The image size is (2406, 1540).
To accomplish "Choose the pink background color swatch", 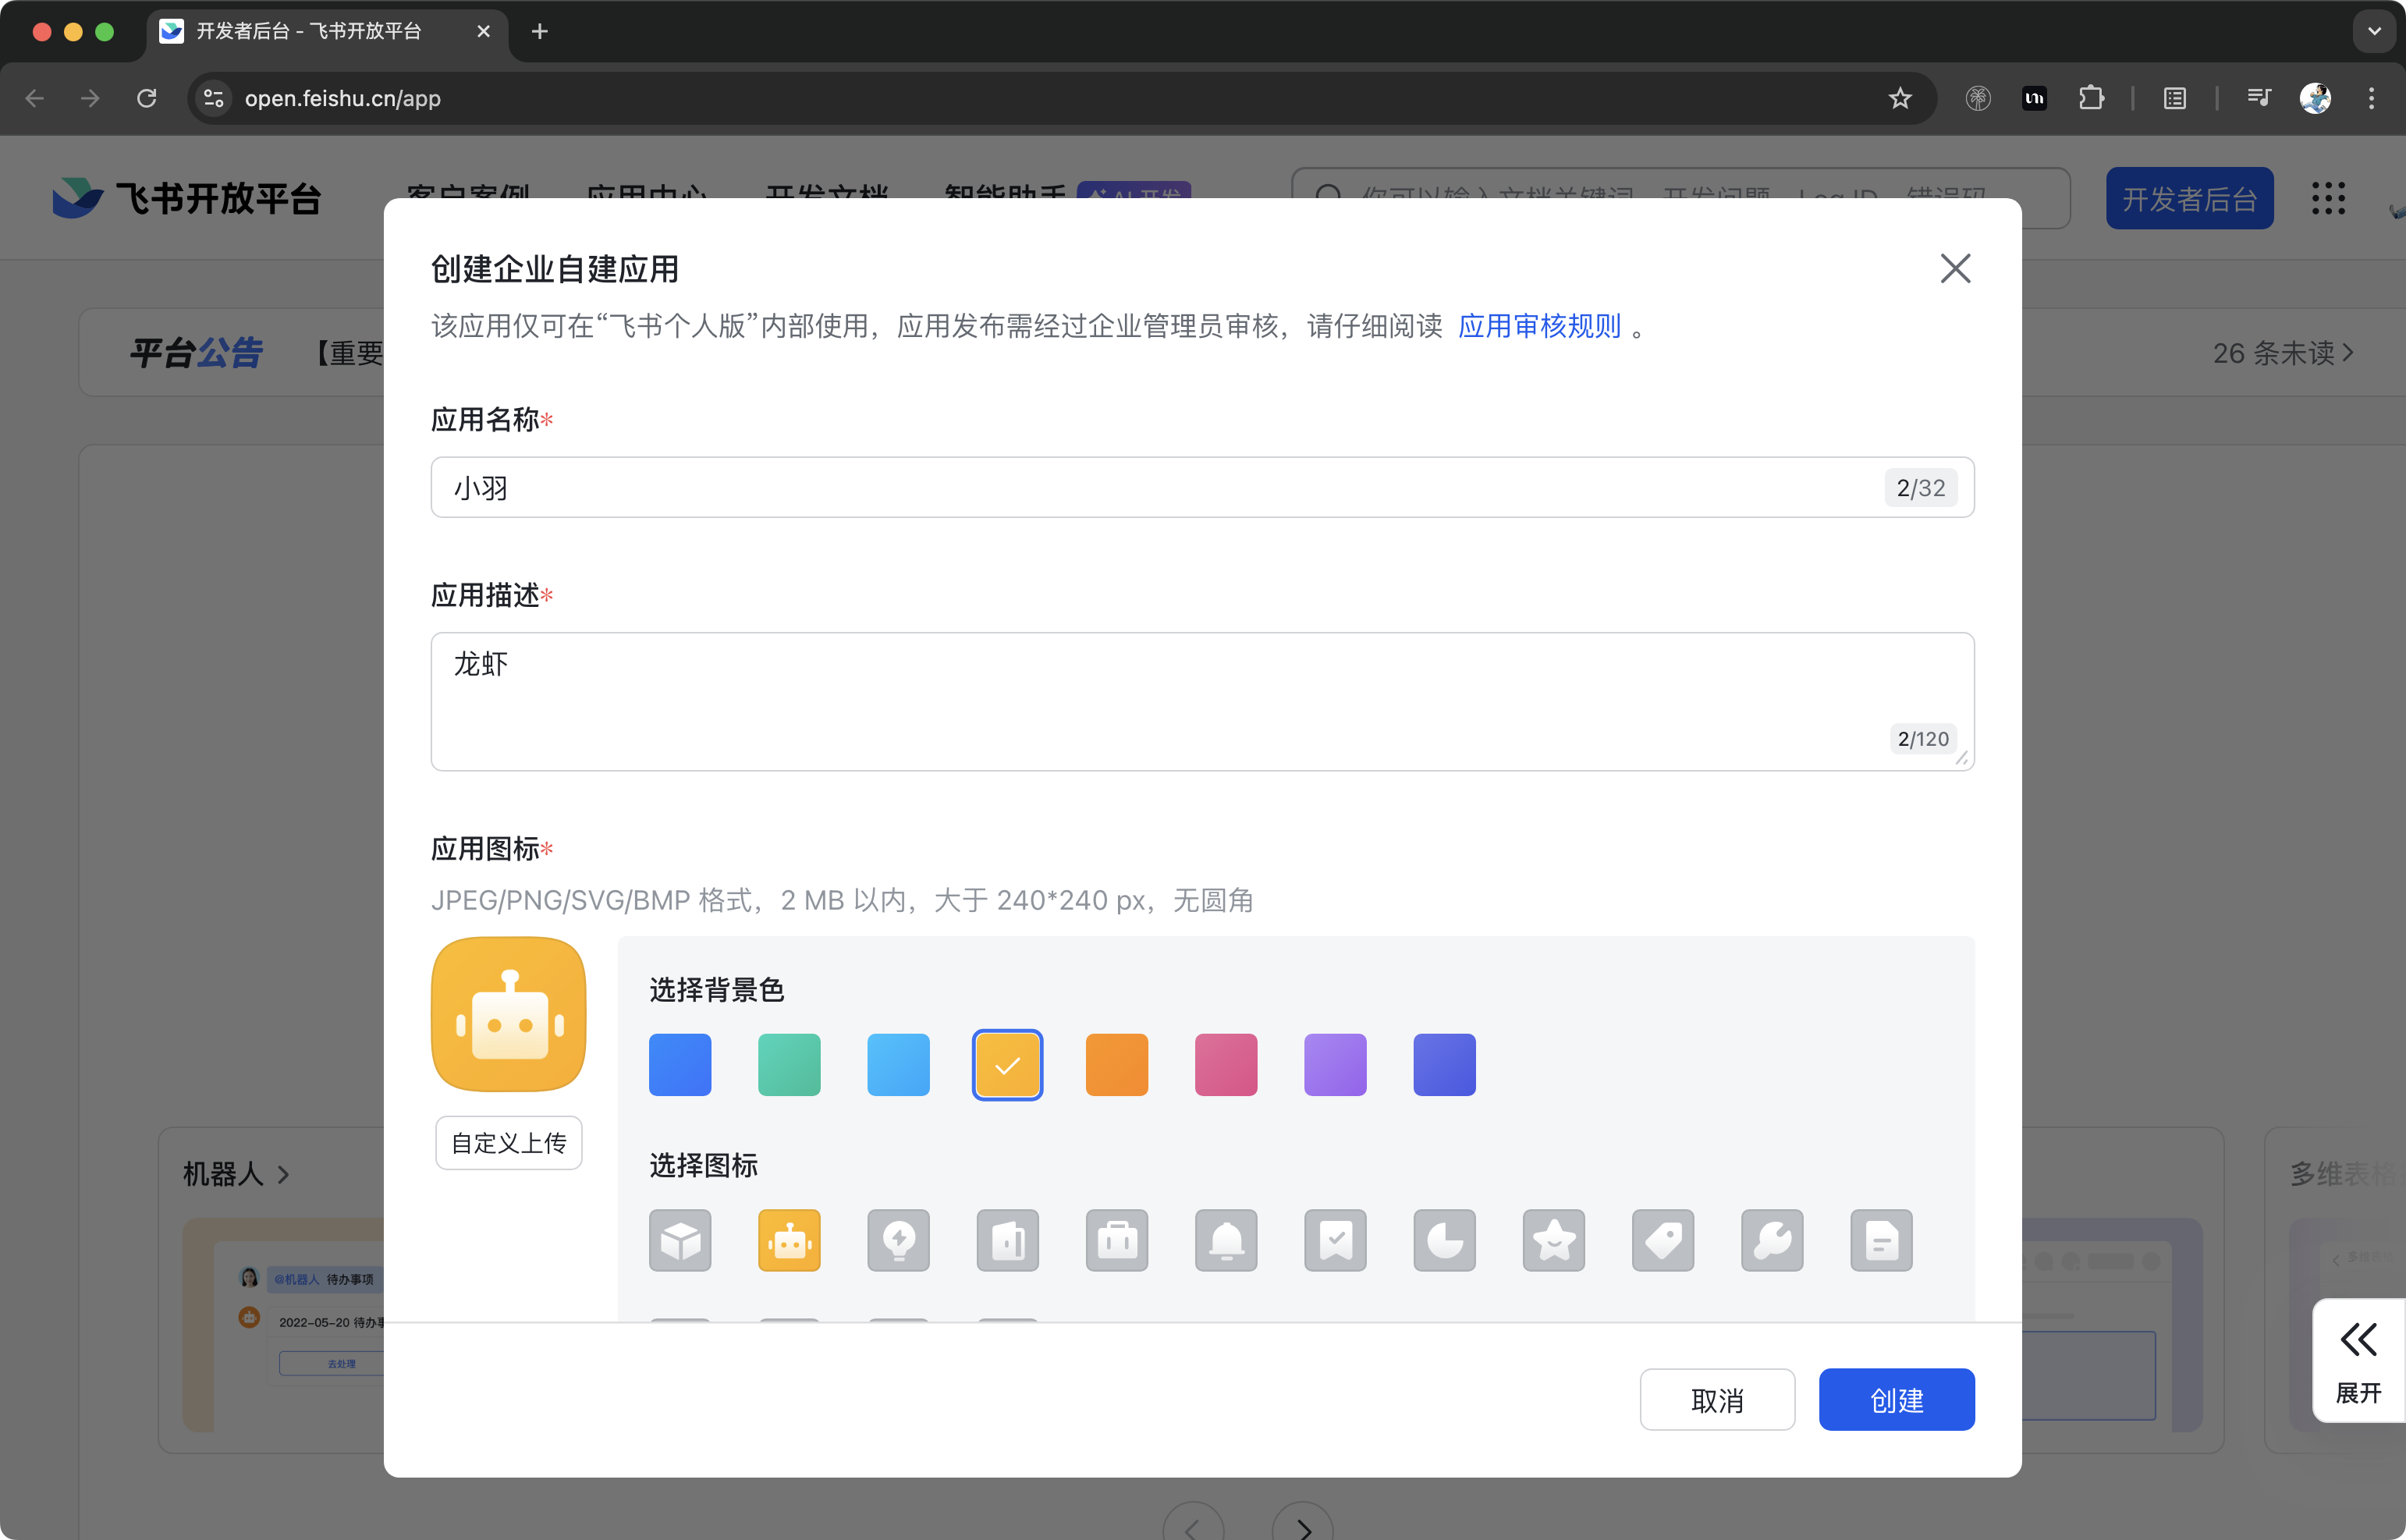I will (1226, 1064).
